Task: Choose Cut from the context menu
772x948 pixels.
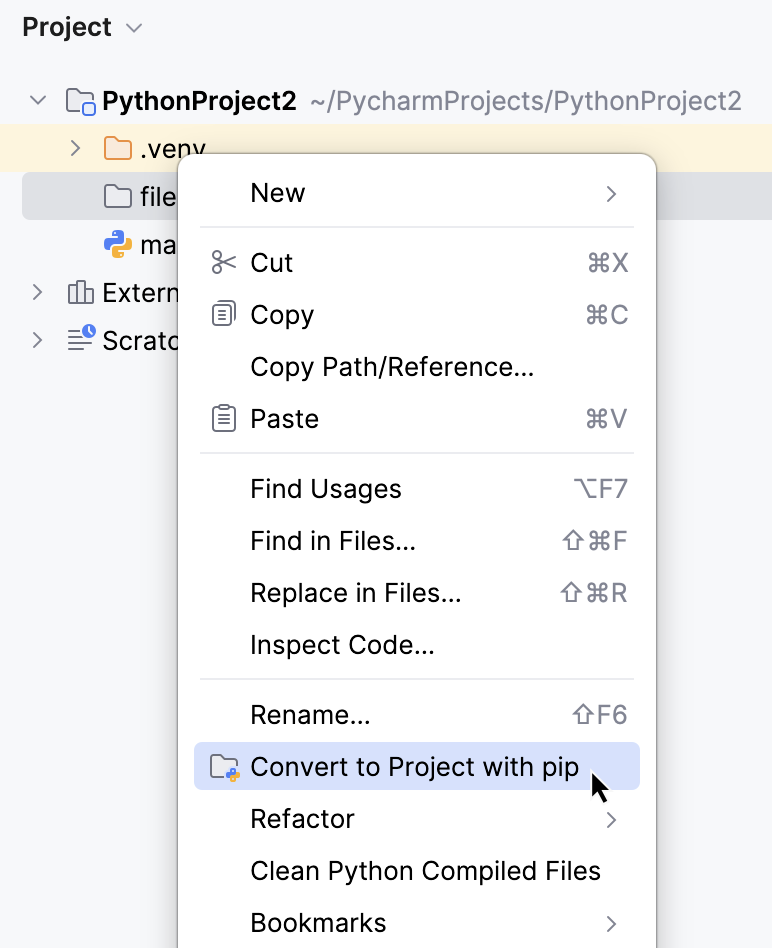Action: [x=417, y=262]
